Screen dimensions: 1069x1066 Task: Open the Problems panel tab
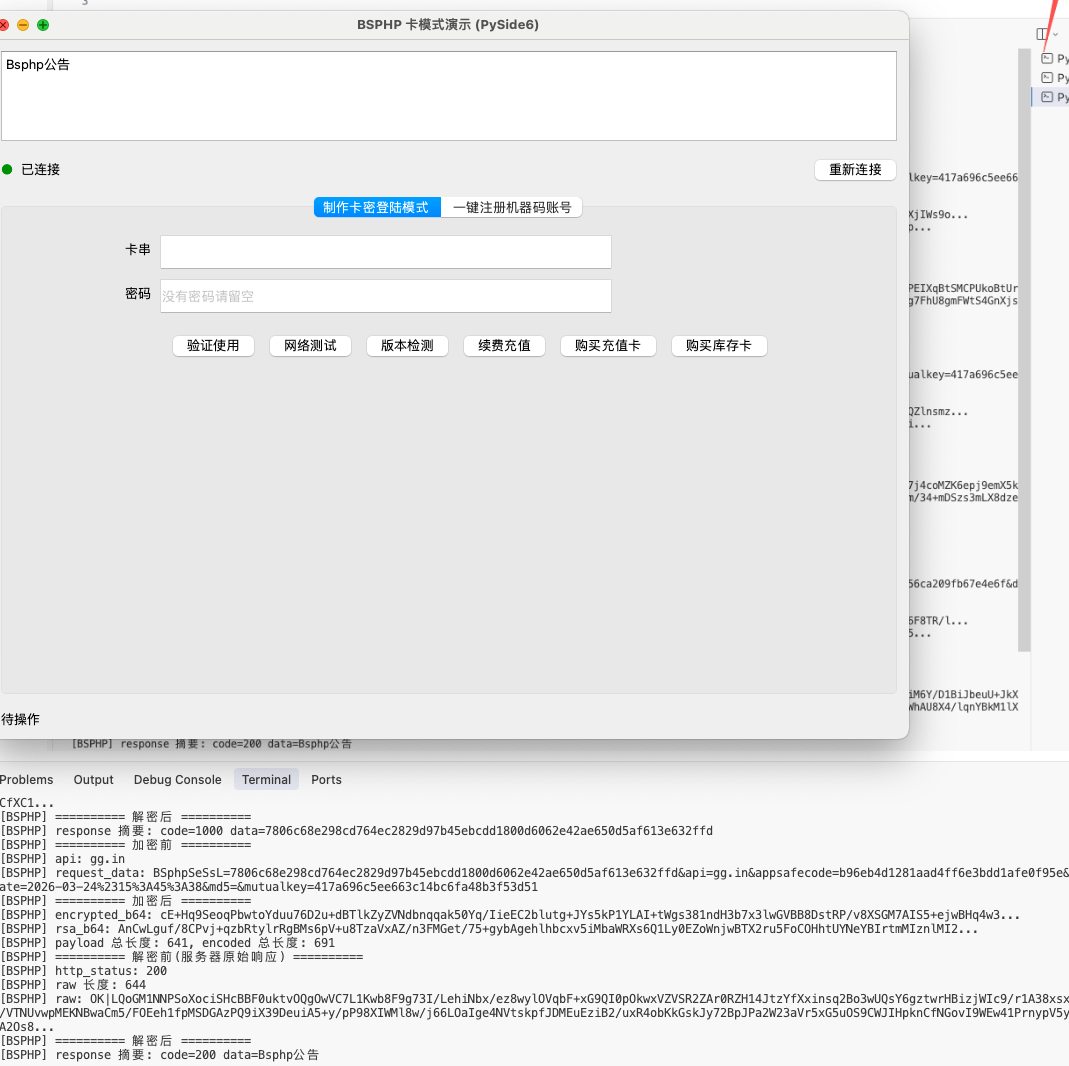[26, 780]
